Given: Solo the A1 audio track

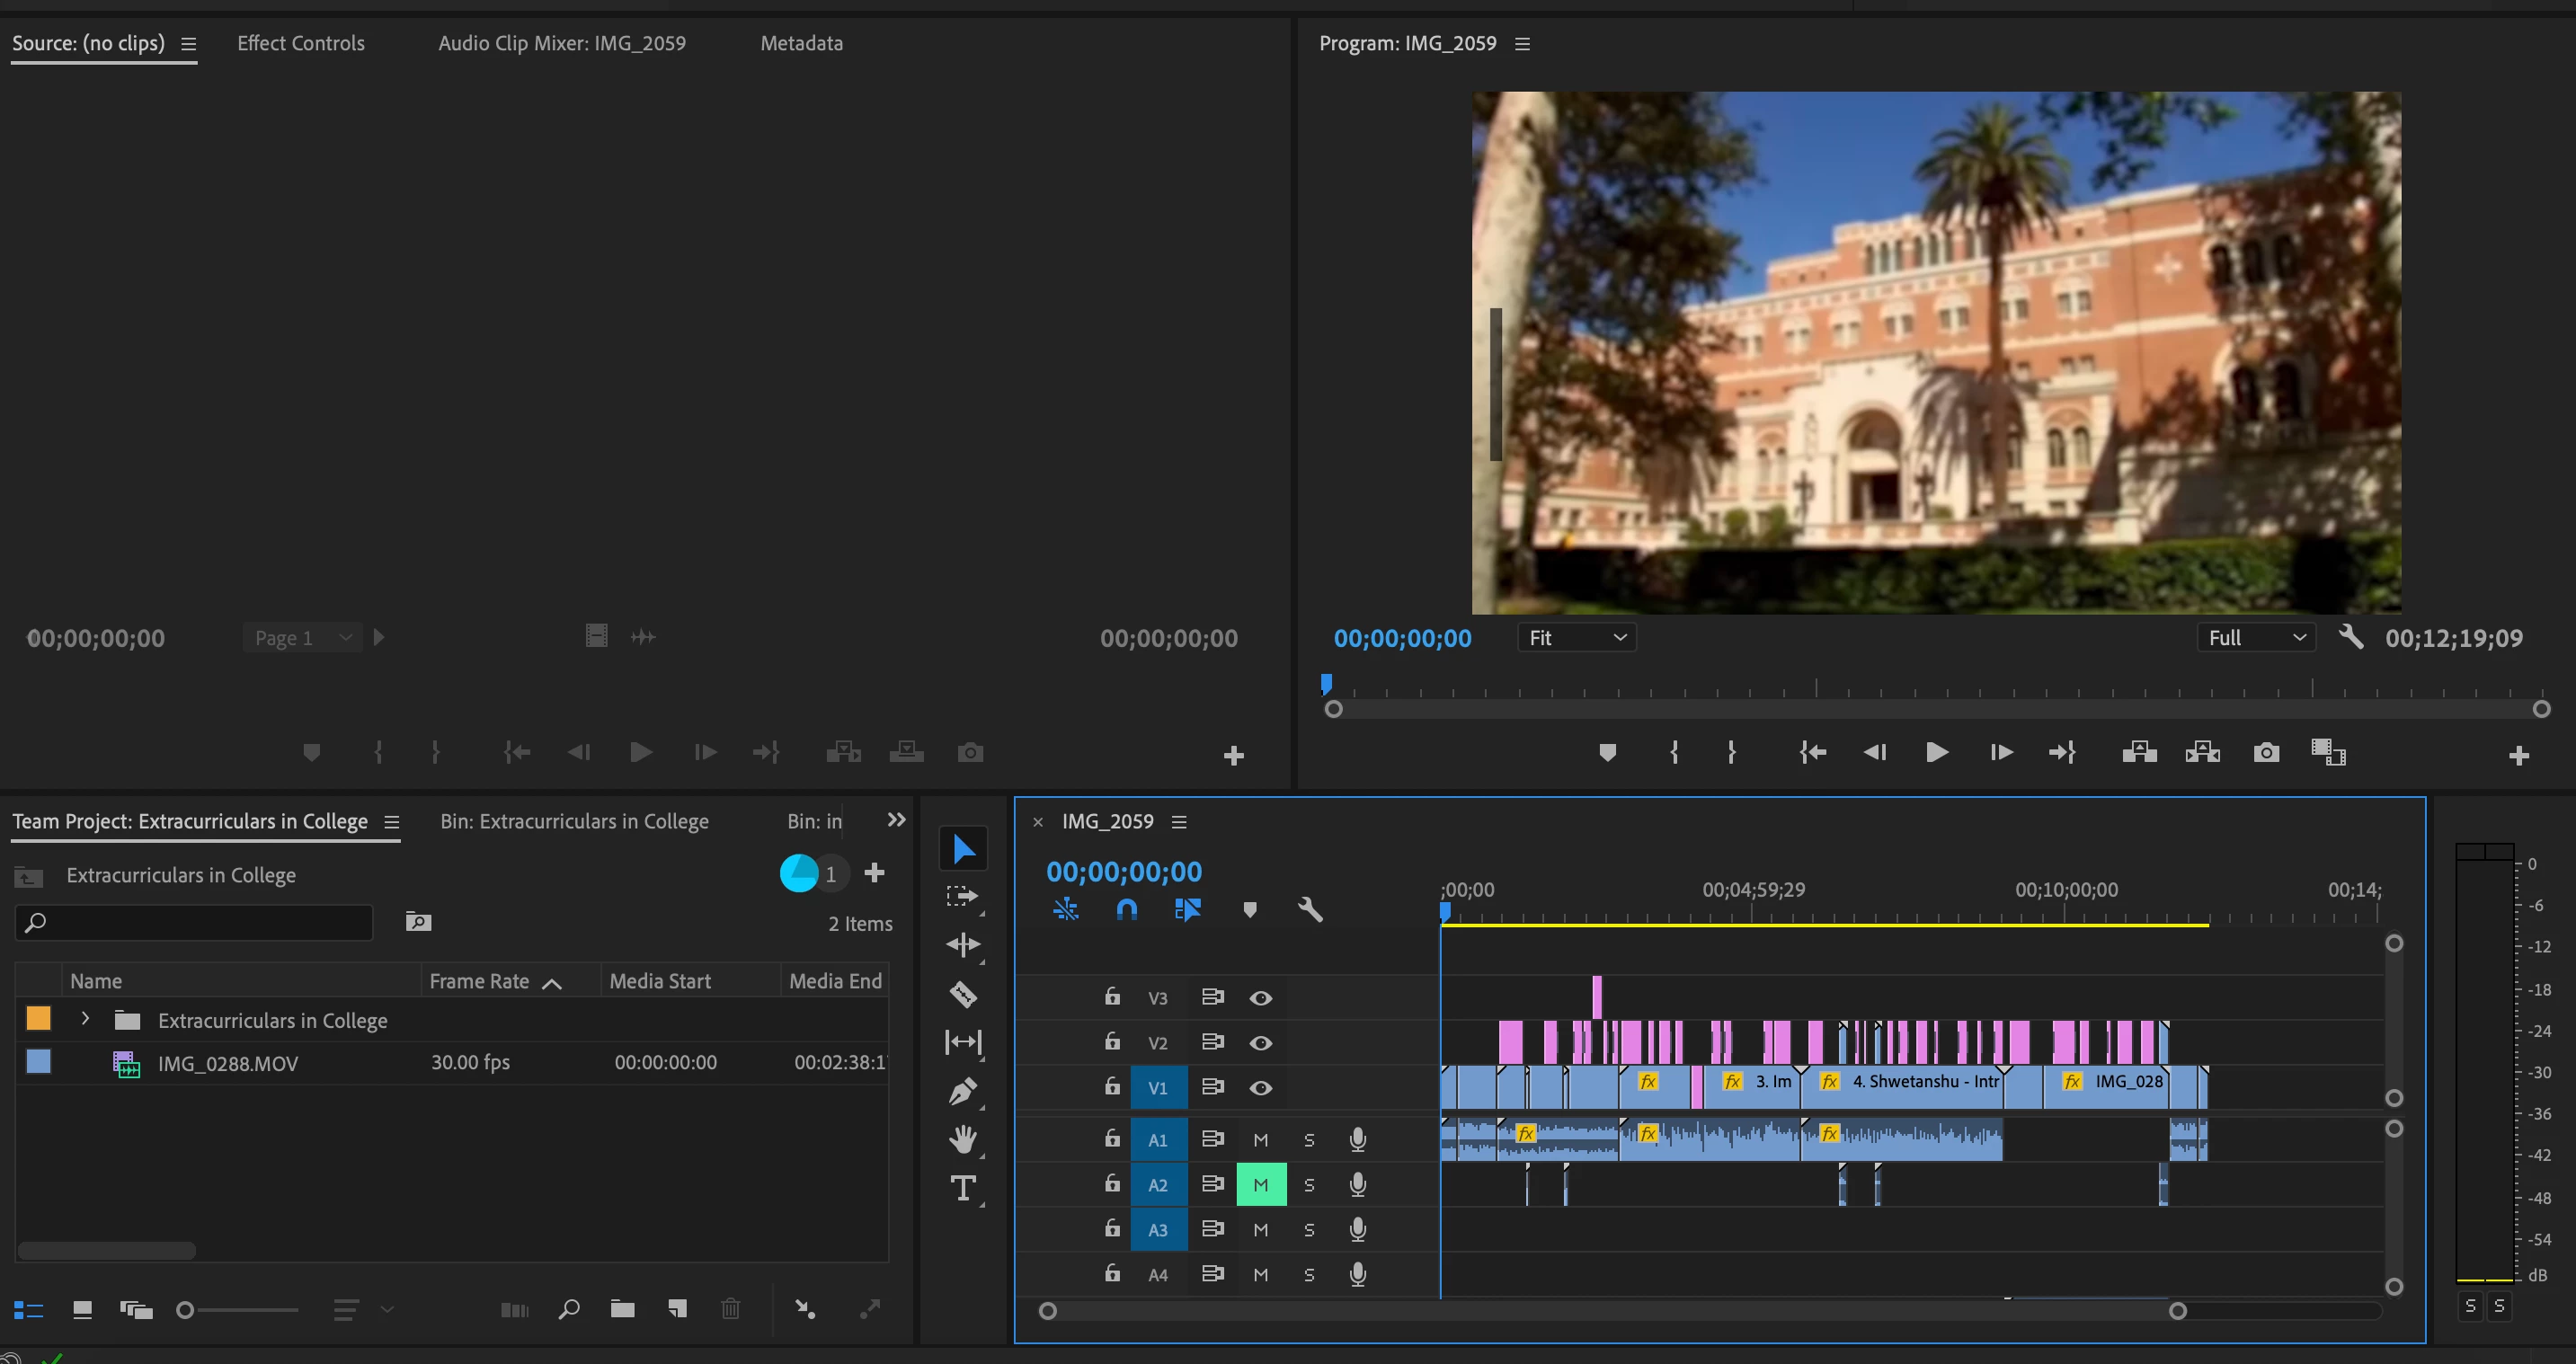Looking at the screenshot, I should coord(1309,1140).
